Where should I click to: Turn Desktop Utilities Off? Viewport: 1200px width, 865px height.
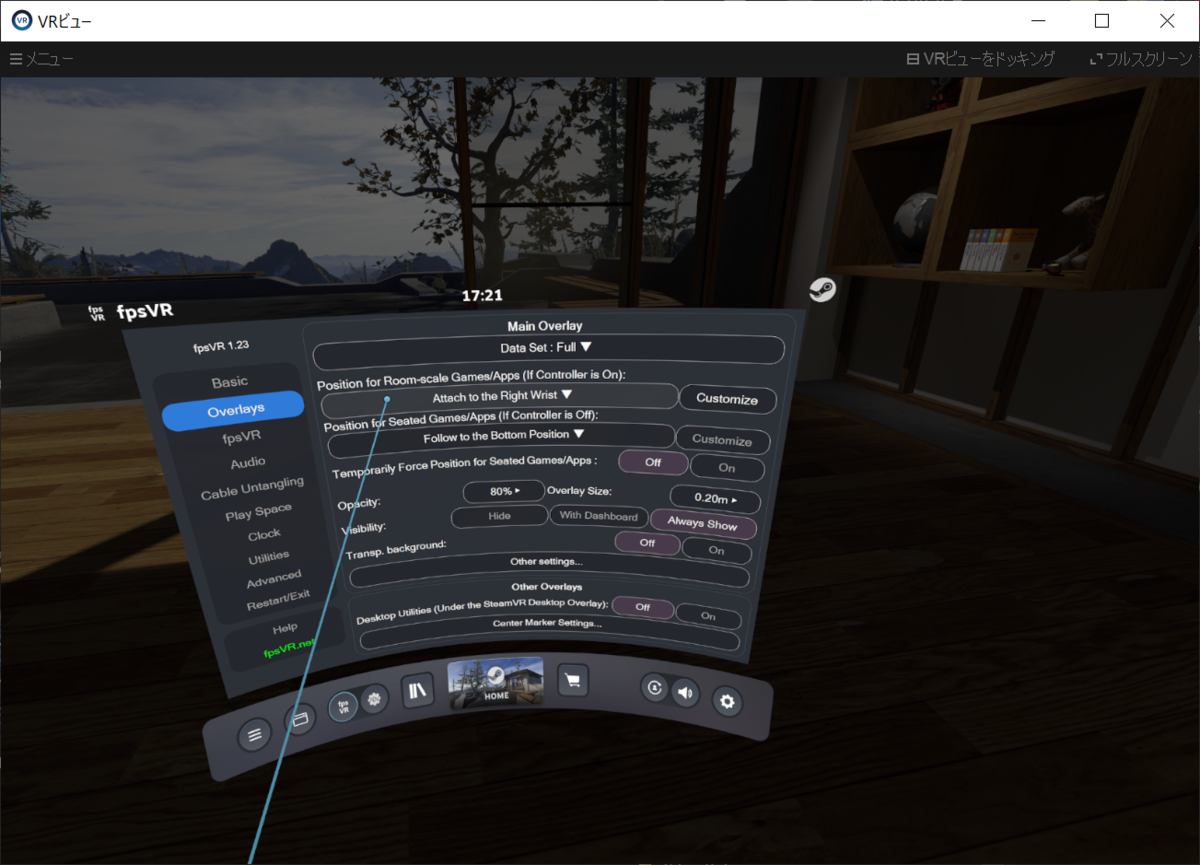642,607
